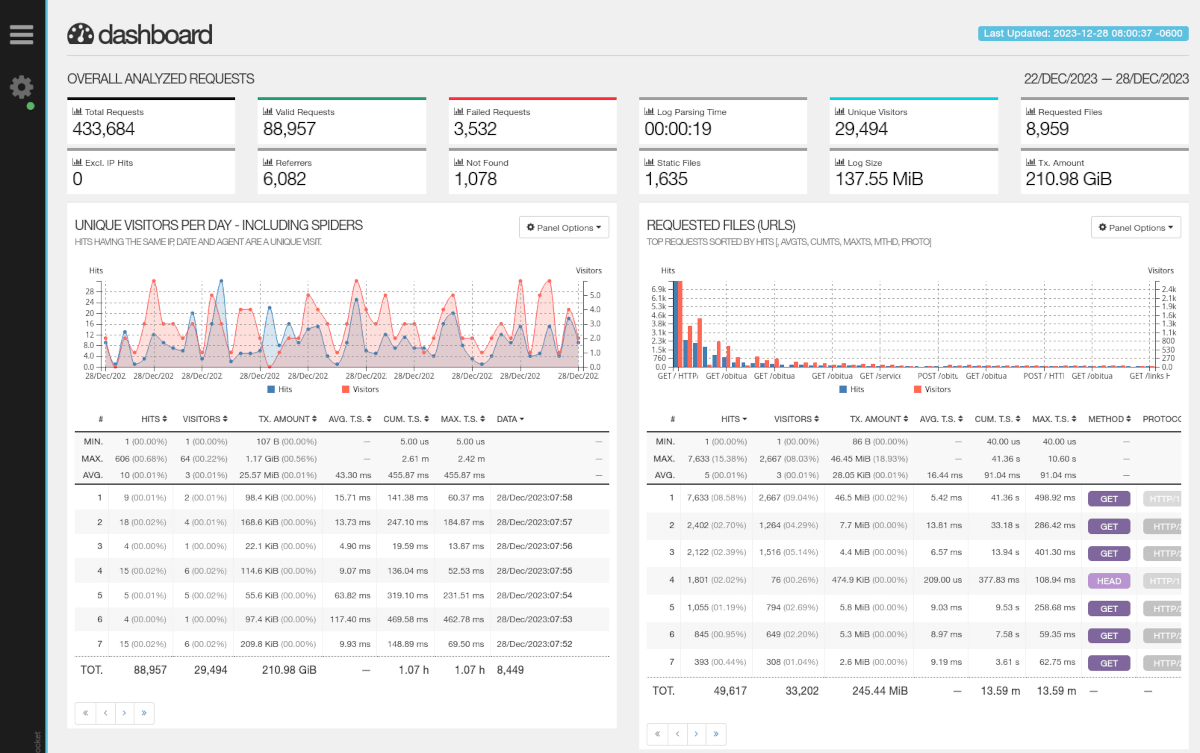Sort Unique Visitors table by TX. AMOUNT

pos(286,419)
